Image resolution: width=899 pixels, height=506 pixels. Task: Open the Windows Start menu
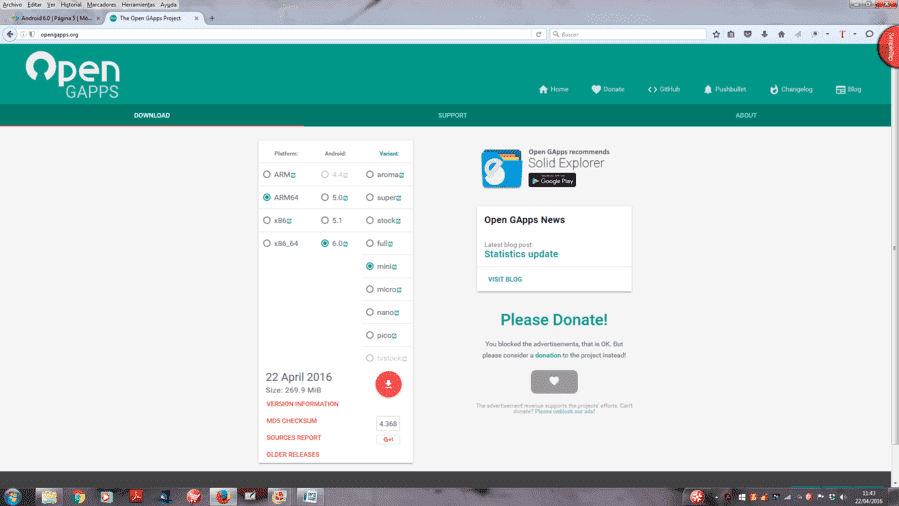[13, 496]
